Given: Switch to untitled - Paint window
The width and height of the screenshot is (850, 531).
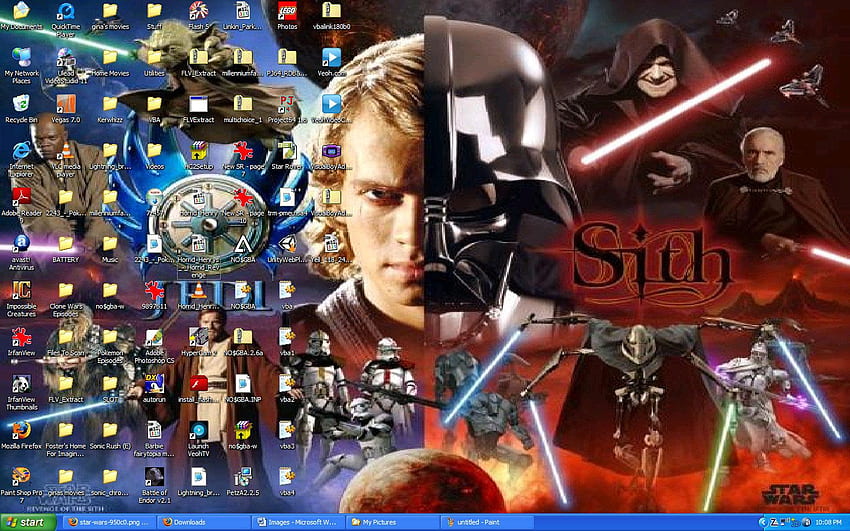Looking at the screenshot, I should [486, 522].
